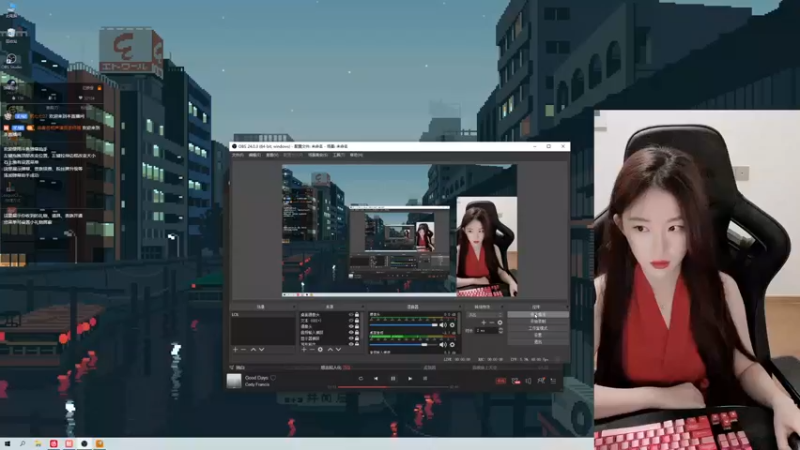
Task: Click the mixer panel vertical scrollbar
Action: 460,323
